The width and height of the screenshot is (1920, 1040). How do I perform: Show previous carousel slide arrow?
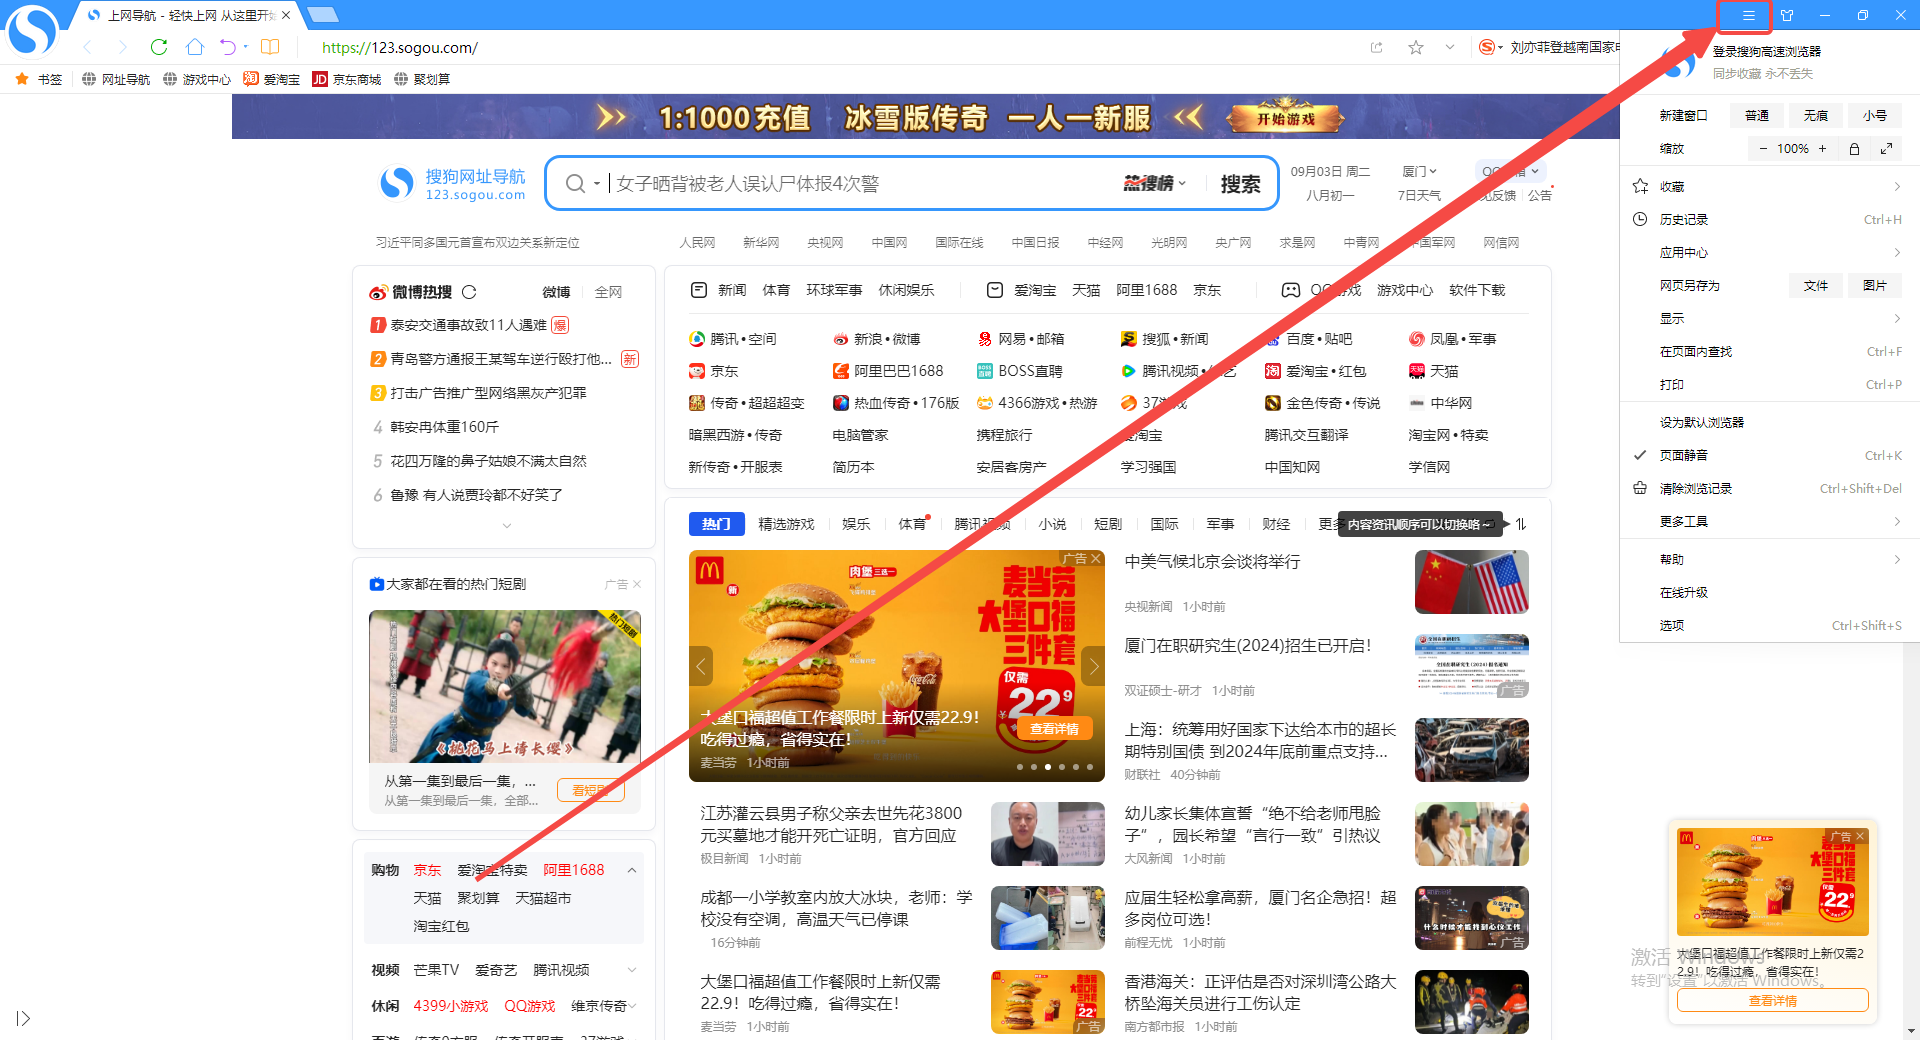701,666
